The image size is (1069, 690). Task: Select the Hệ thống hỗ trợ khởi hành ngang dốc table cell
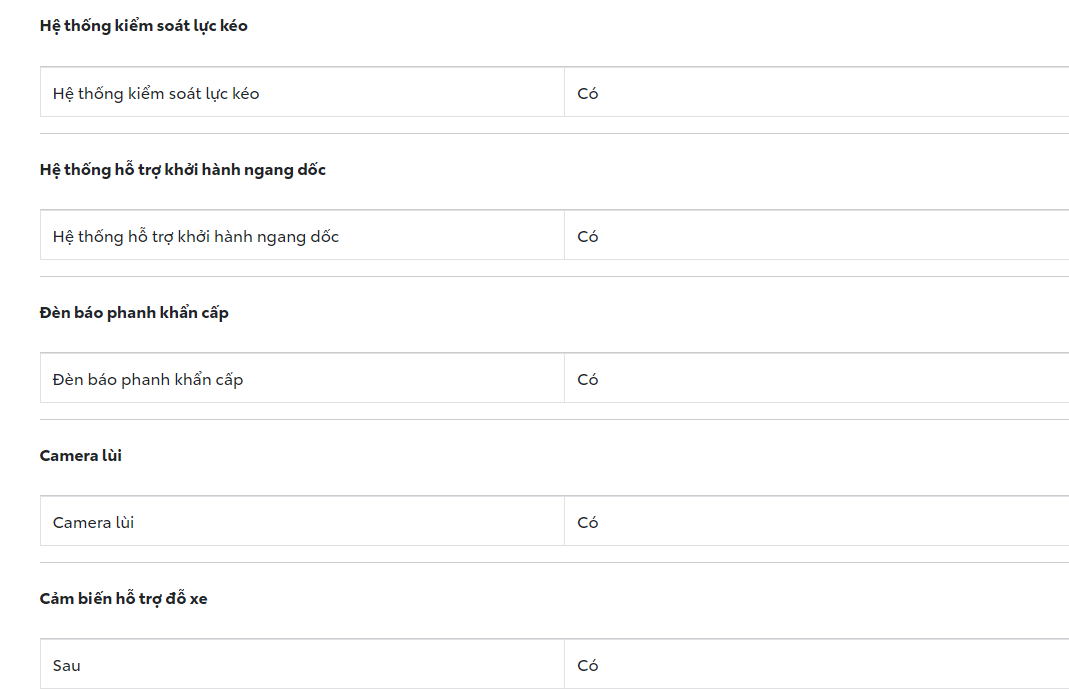196,237
